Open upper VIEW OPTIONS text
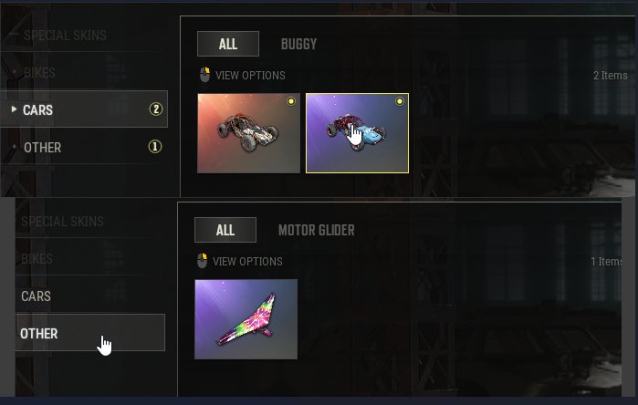 (x=250, y=75)
